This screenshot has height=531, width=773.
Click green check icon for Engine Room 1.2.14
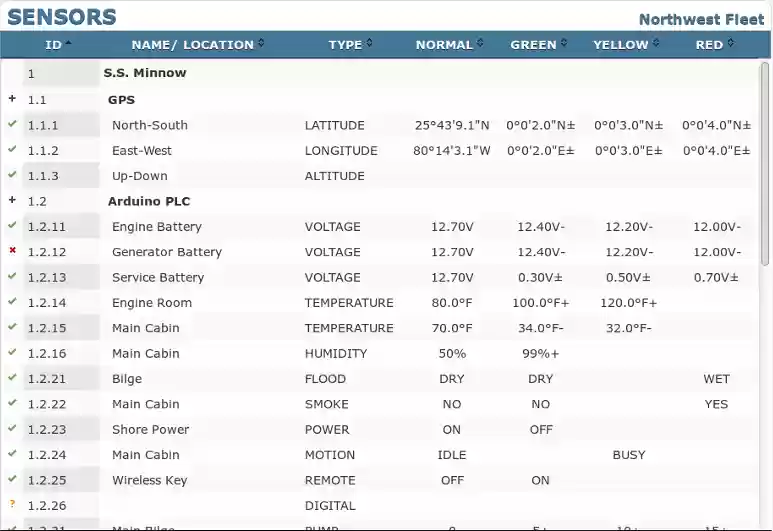tap(12, 301)
